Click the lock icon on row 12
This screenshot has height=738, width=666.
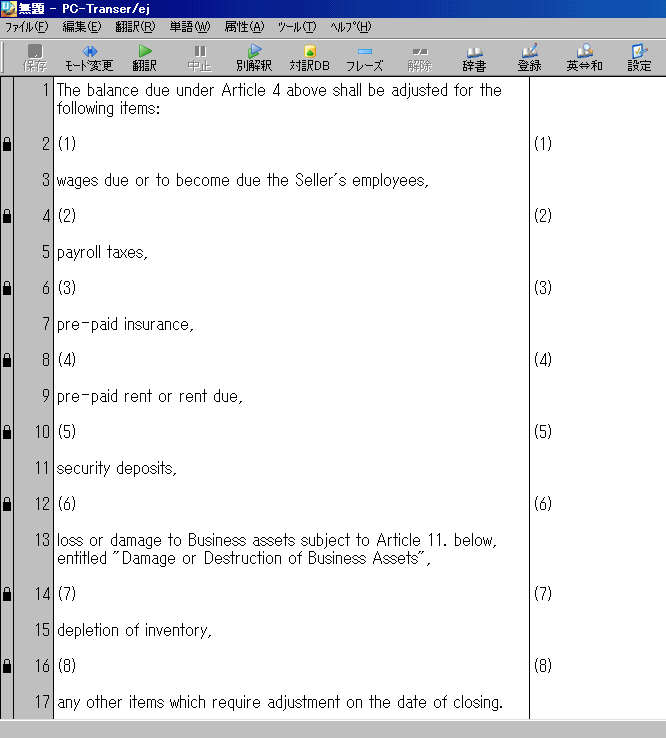(7, 504)
